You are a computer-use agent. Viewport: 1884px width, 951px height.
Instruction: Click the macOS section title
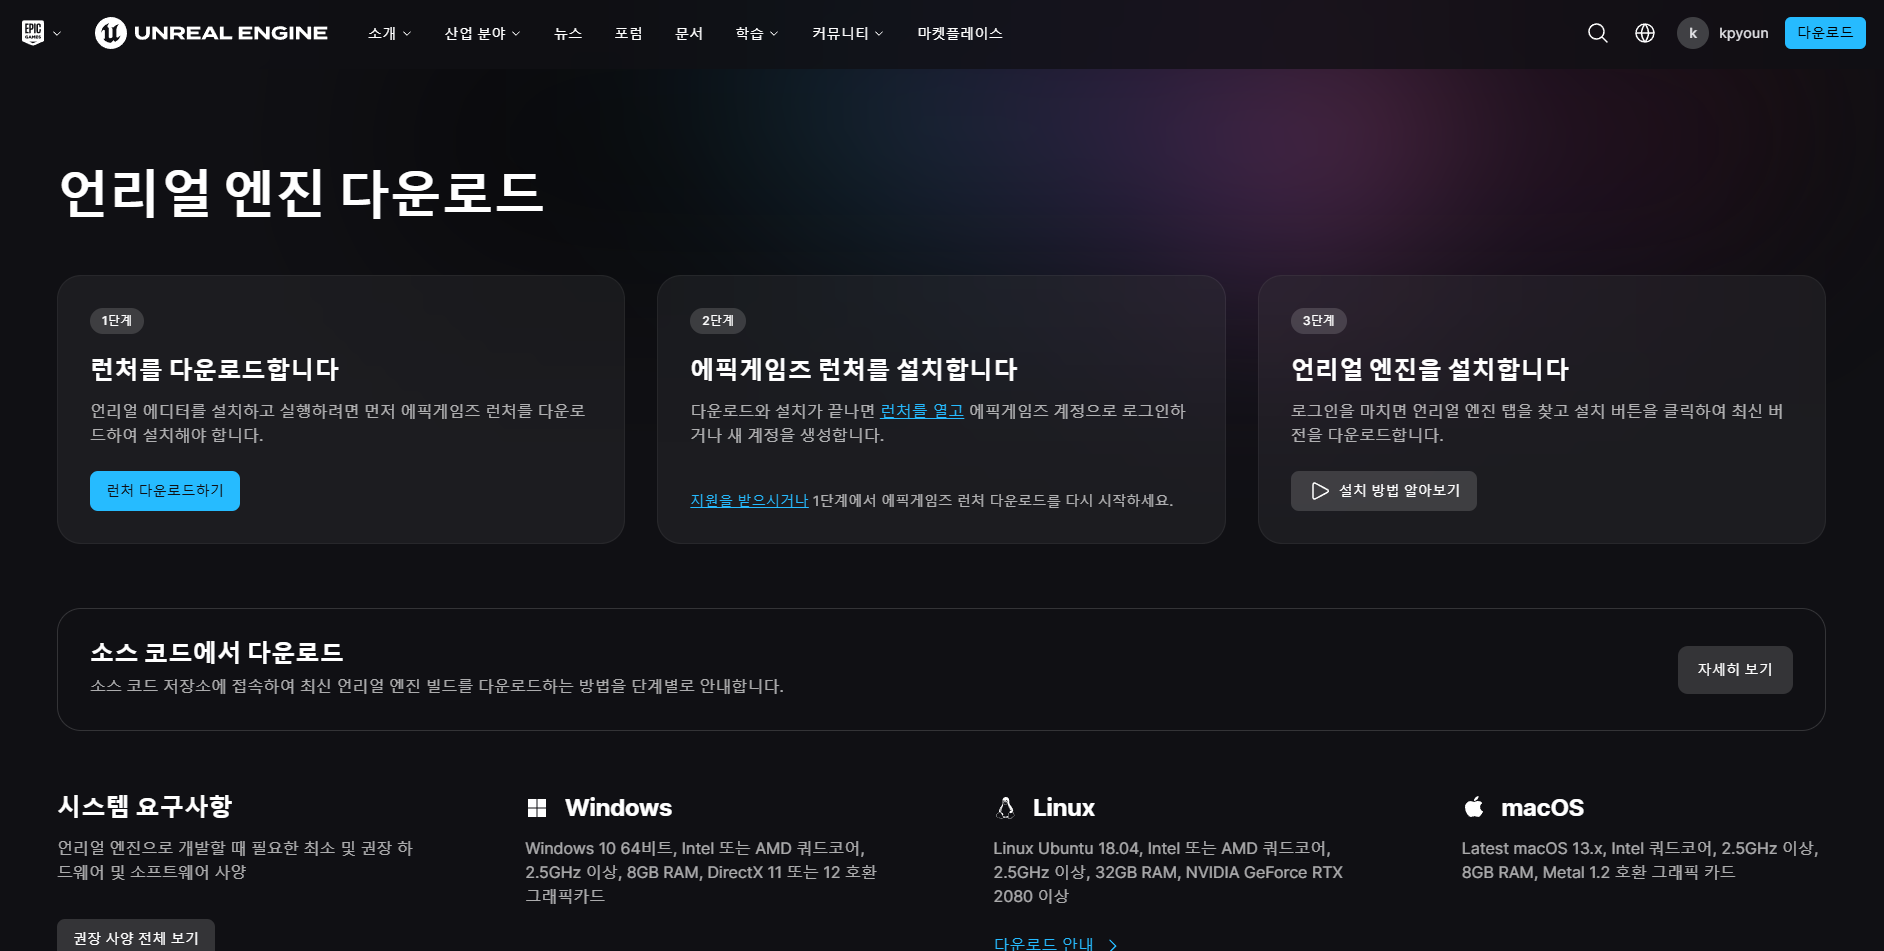click(x=1543, y=808)
